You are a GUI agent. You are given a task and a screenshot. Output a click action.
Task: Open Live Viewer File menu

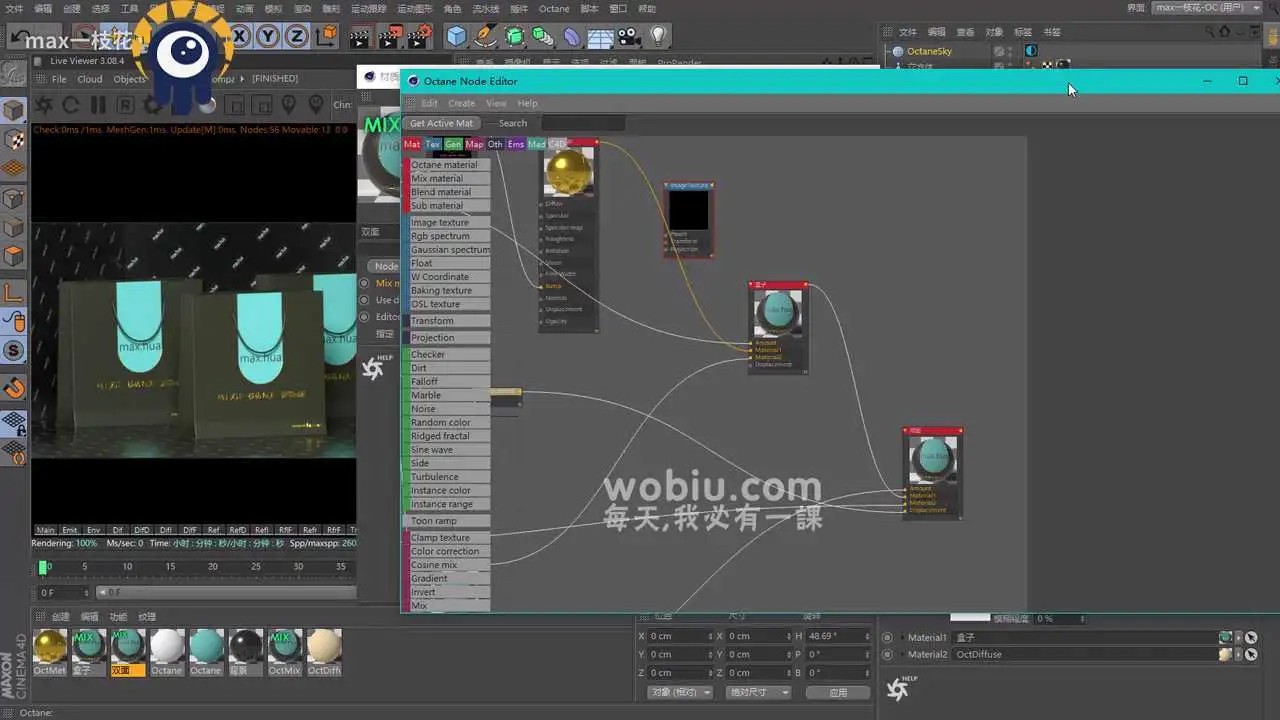[59, 79]
